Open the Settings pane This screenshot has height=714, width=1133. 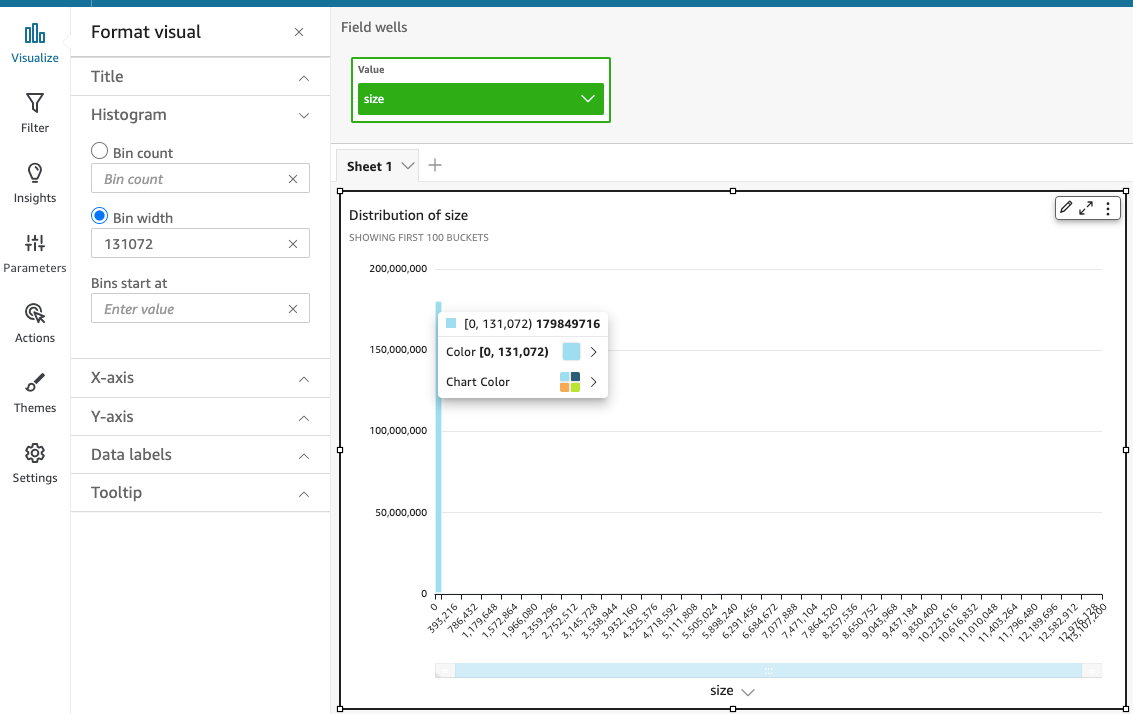point(35,463)
